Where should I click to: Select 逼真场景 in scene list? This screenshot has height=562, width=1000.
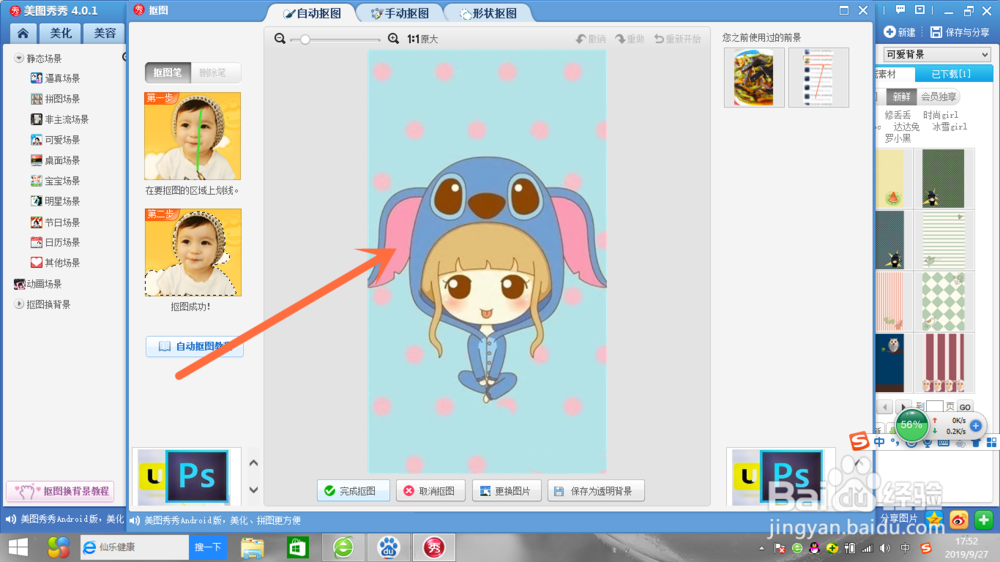(x=55, y=78)
